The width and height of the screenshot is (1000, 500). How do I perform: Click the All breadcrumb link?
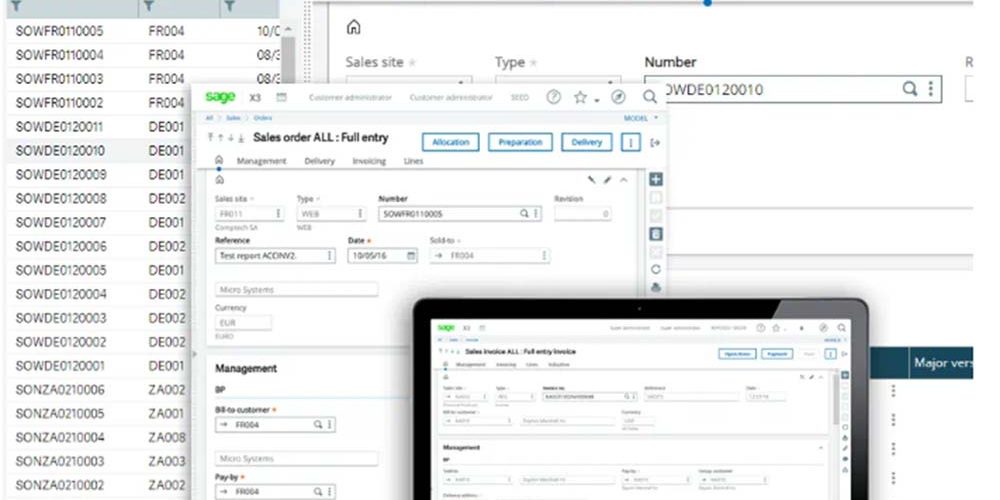[x=209, y=118]
